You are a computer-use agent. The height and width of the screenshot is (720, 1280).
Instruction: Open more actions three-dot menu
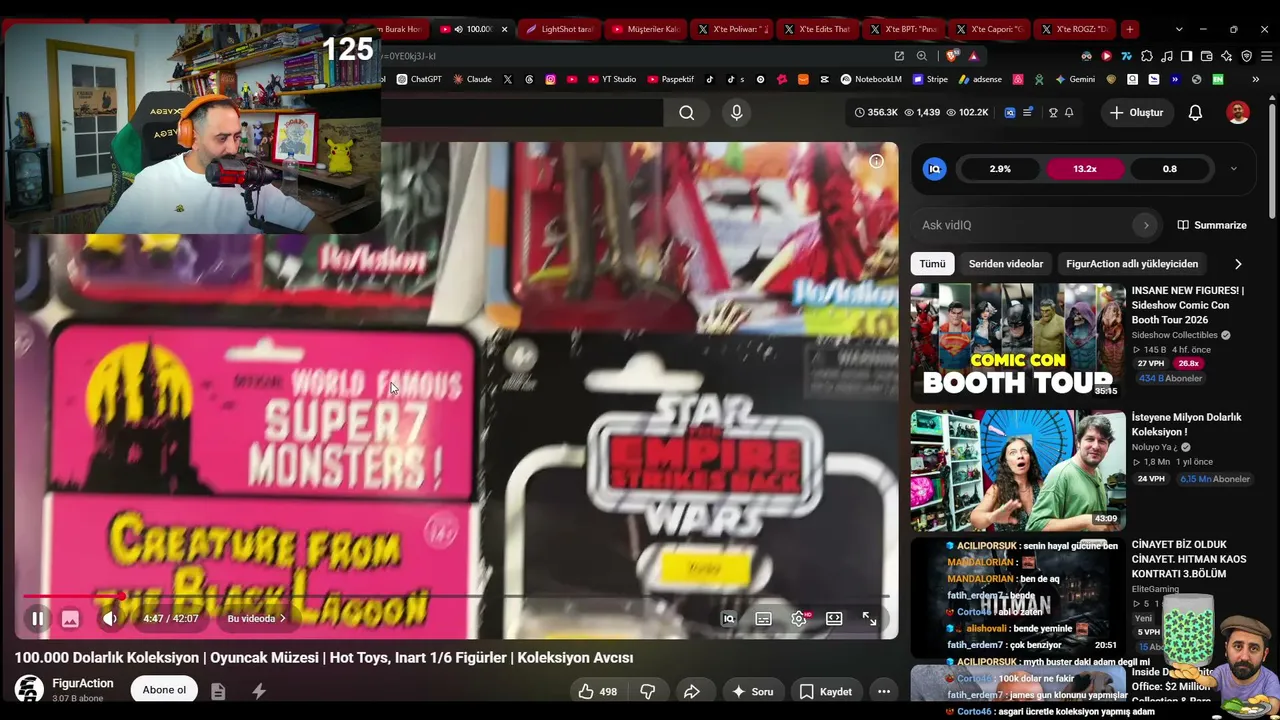click(883, 691)
